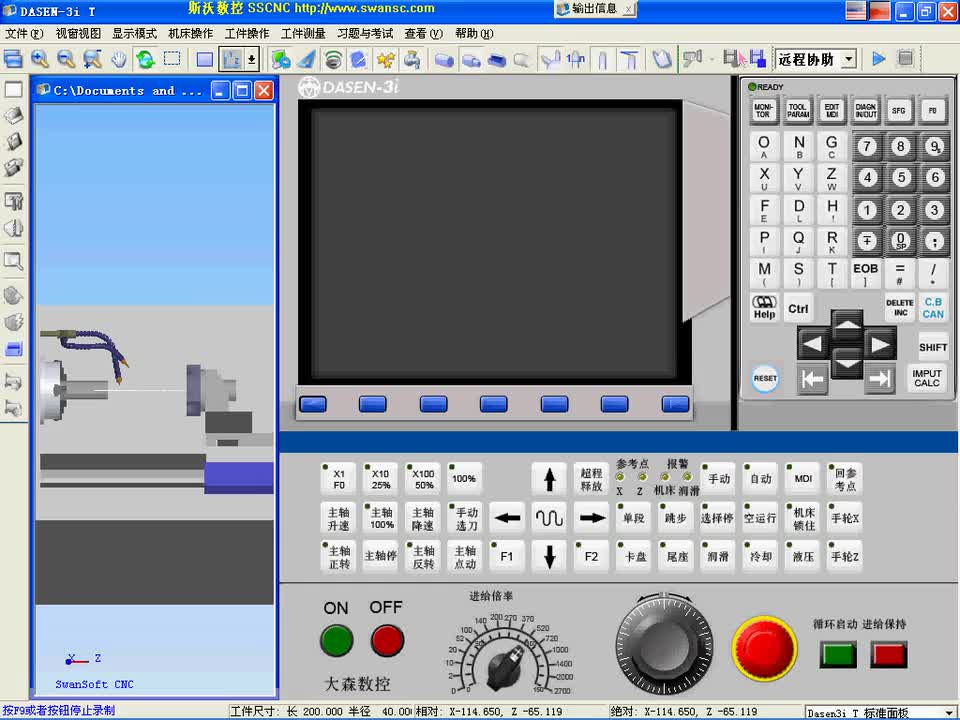
Task: Toggle 回参考点 reference return mode
Action: (x=845, y=479)
